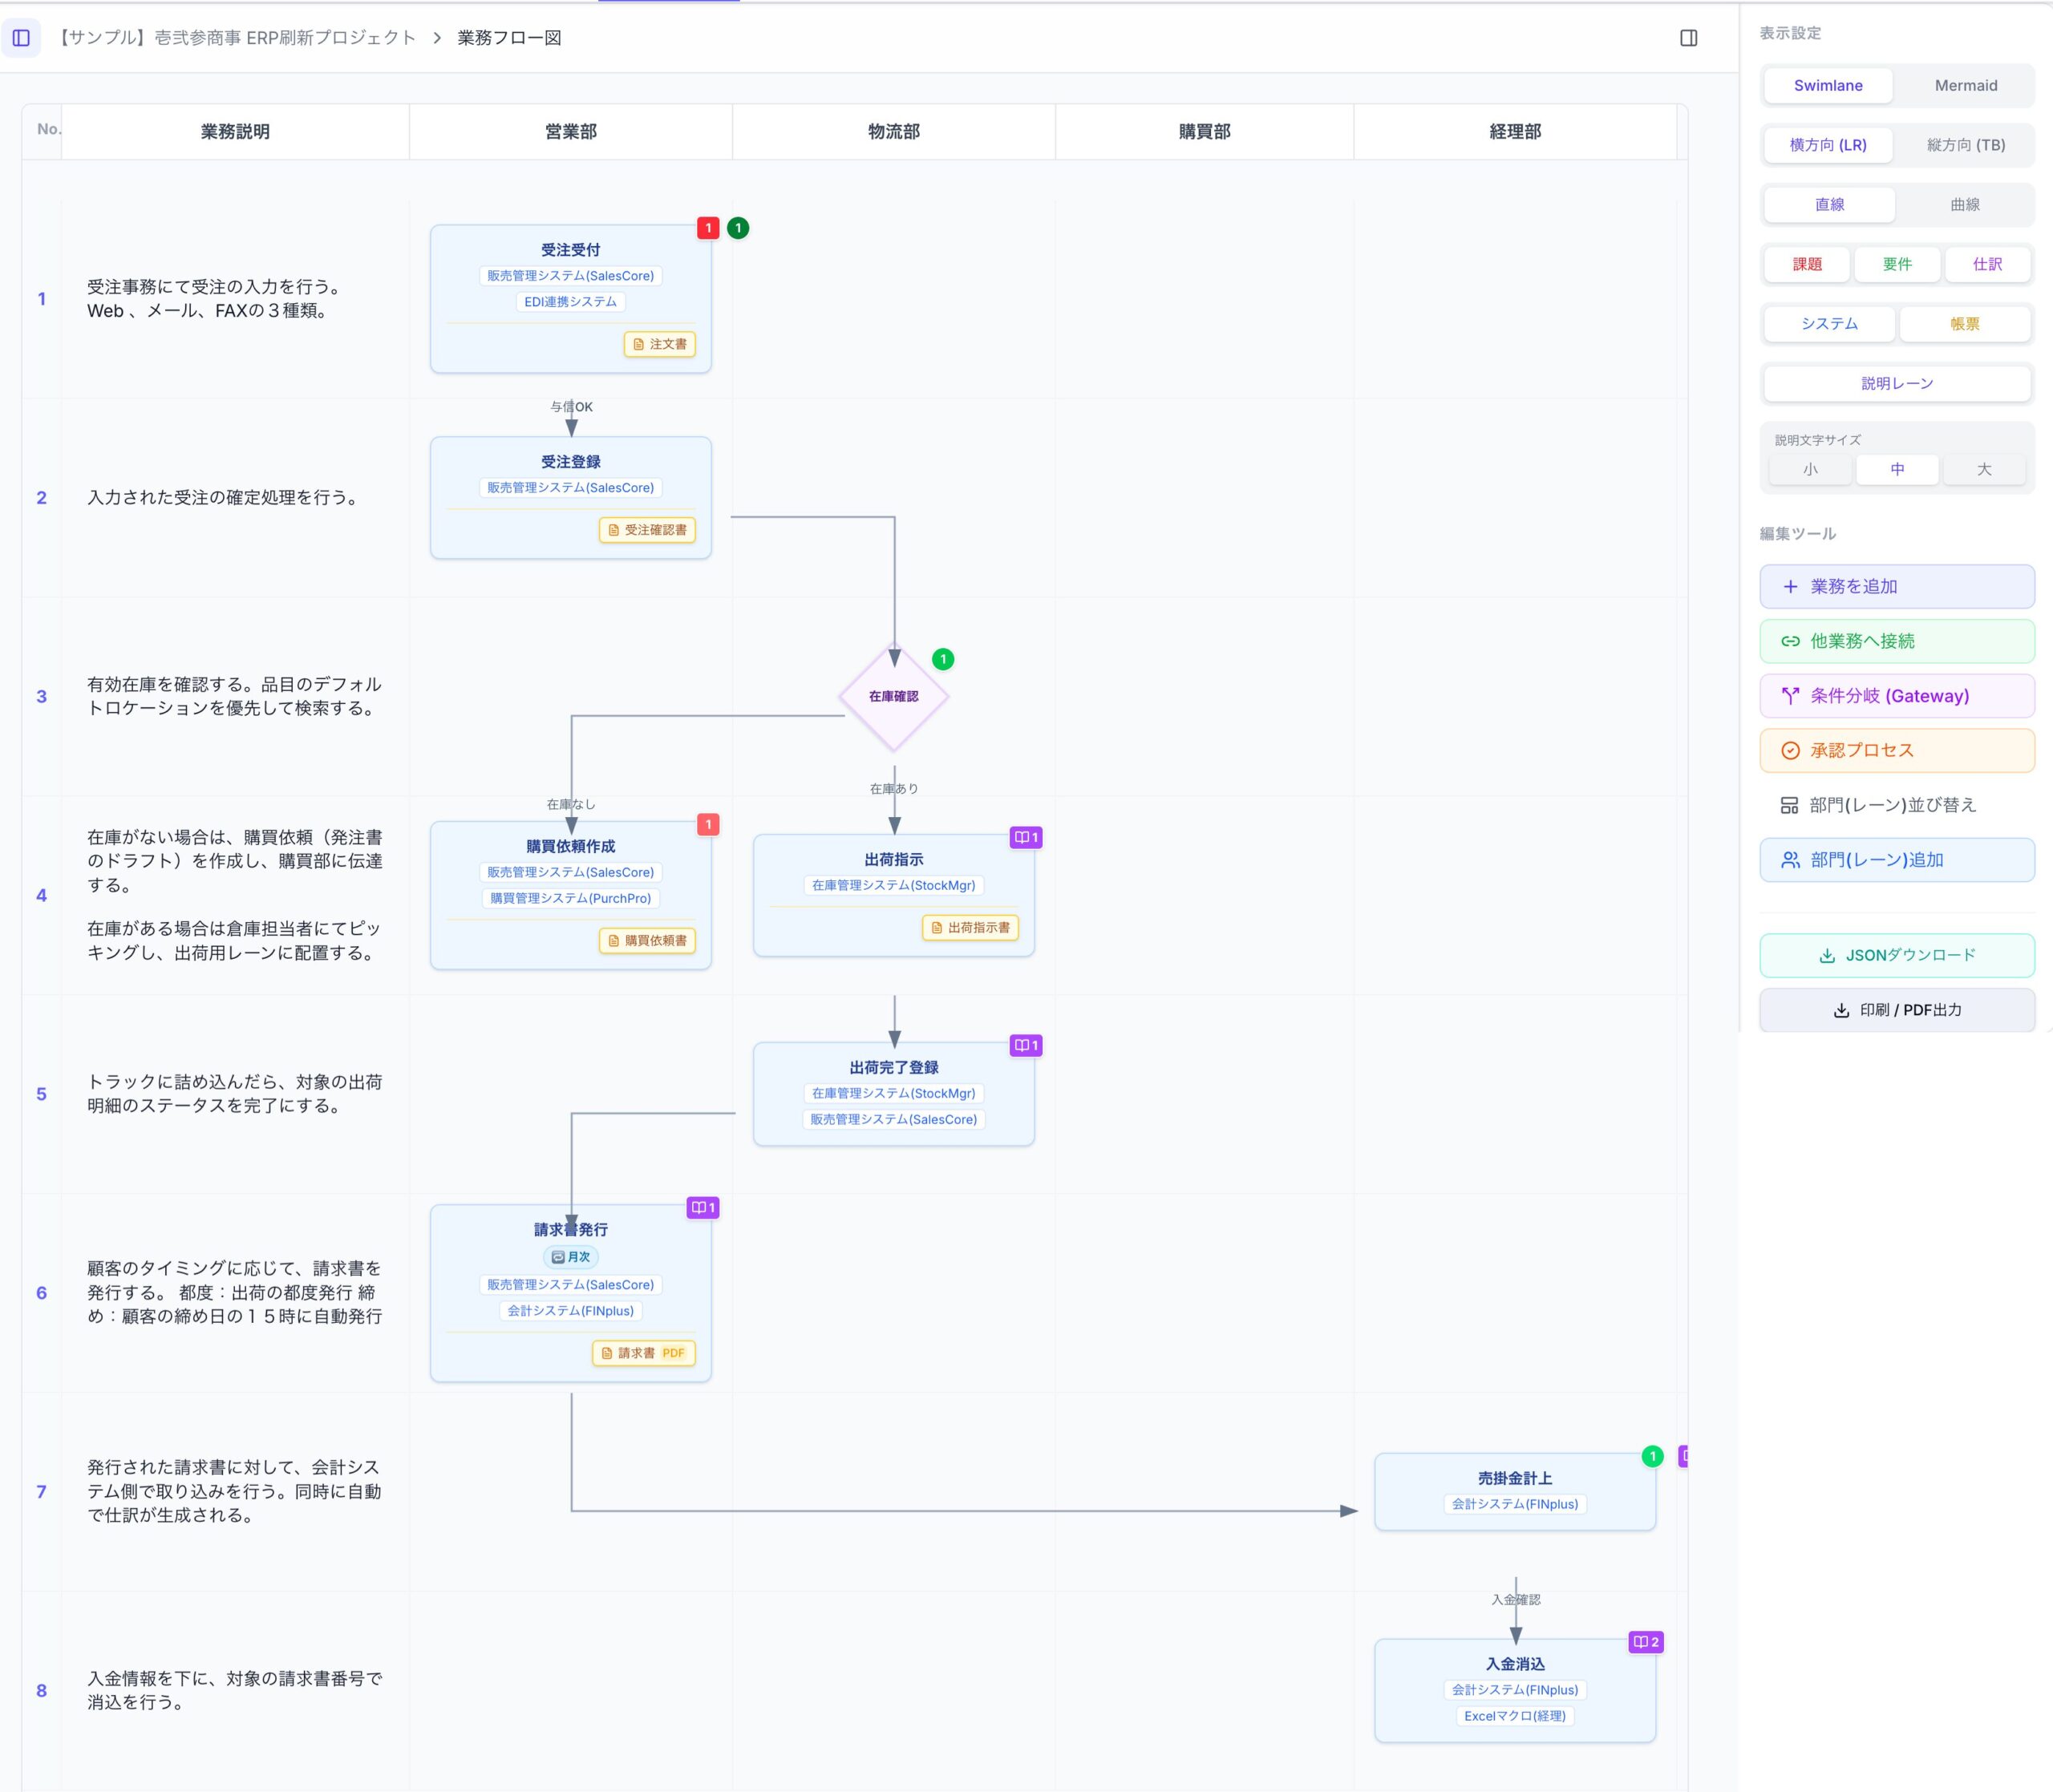Screen dimensions: 2053x1792
Task: Click JSONダウンロード button
Action: pyautogui.click(x=1896, y=955)
